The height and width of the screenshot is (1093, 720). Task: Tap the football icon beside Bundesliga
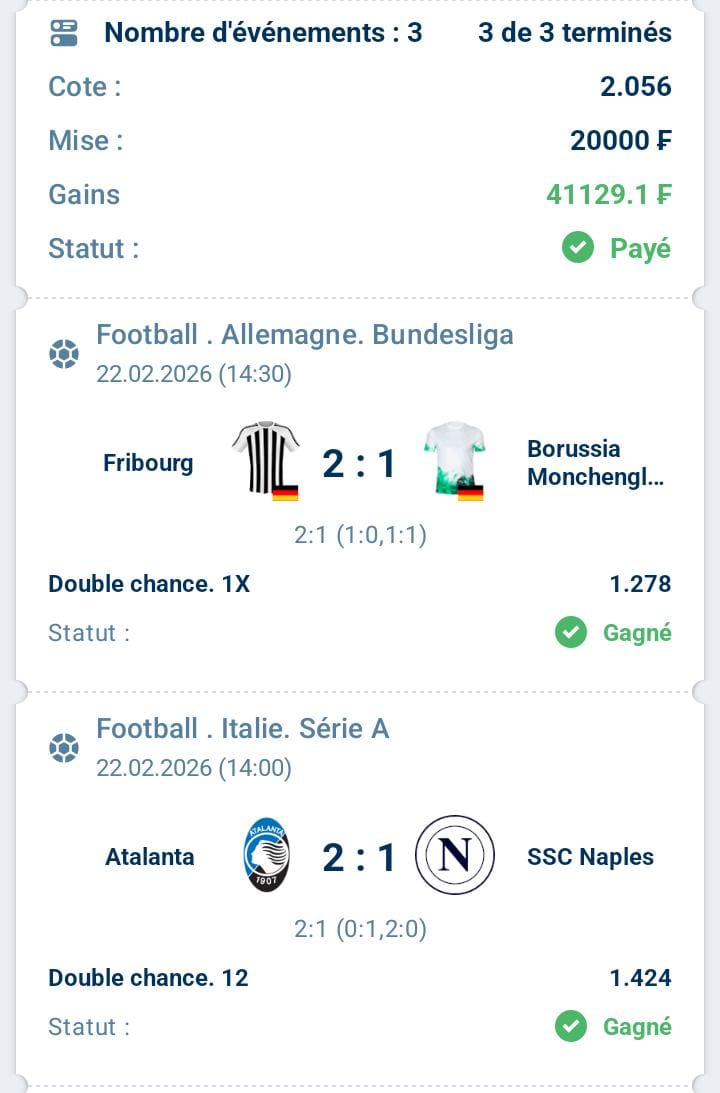pos(64,354)
